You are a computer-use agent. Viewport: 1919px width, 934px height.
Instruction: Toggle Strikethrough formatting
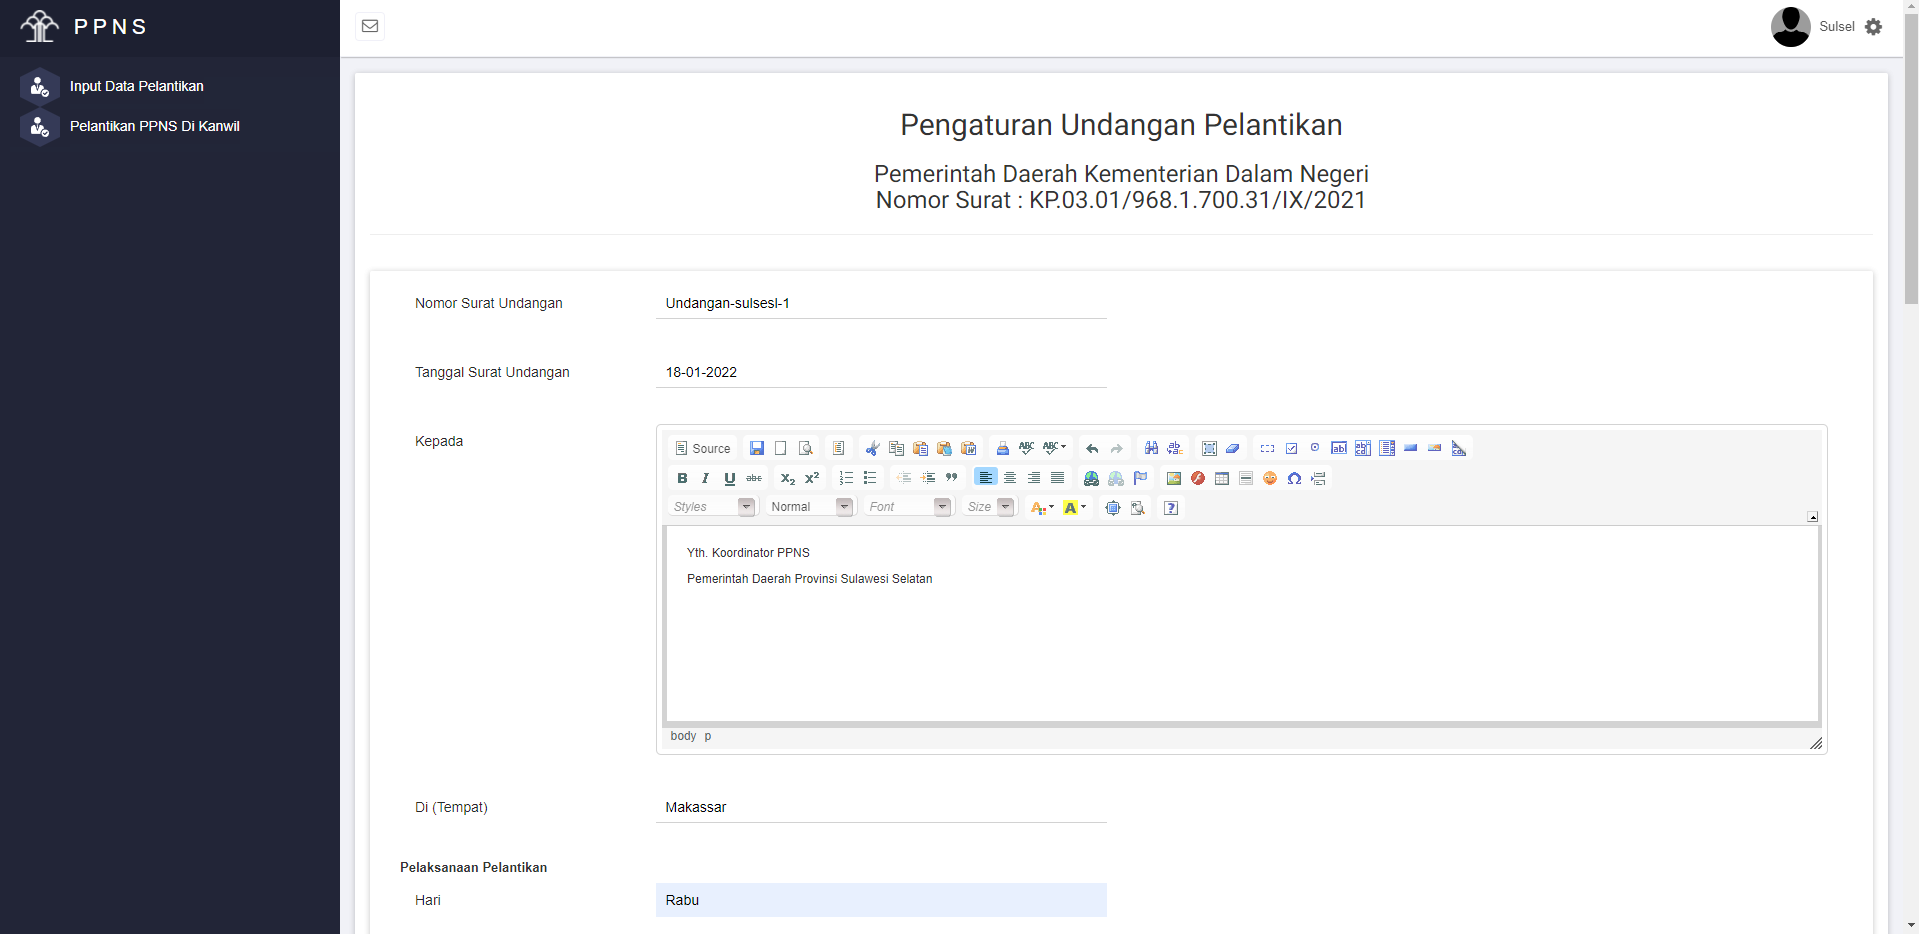(754, 478)
